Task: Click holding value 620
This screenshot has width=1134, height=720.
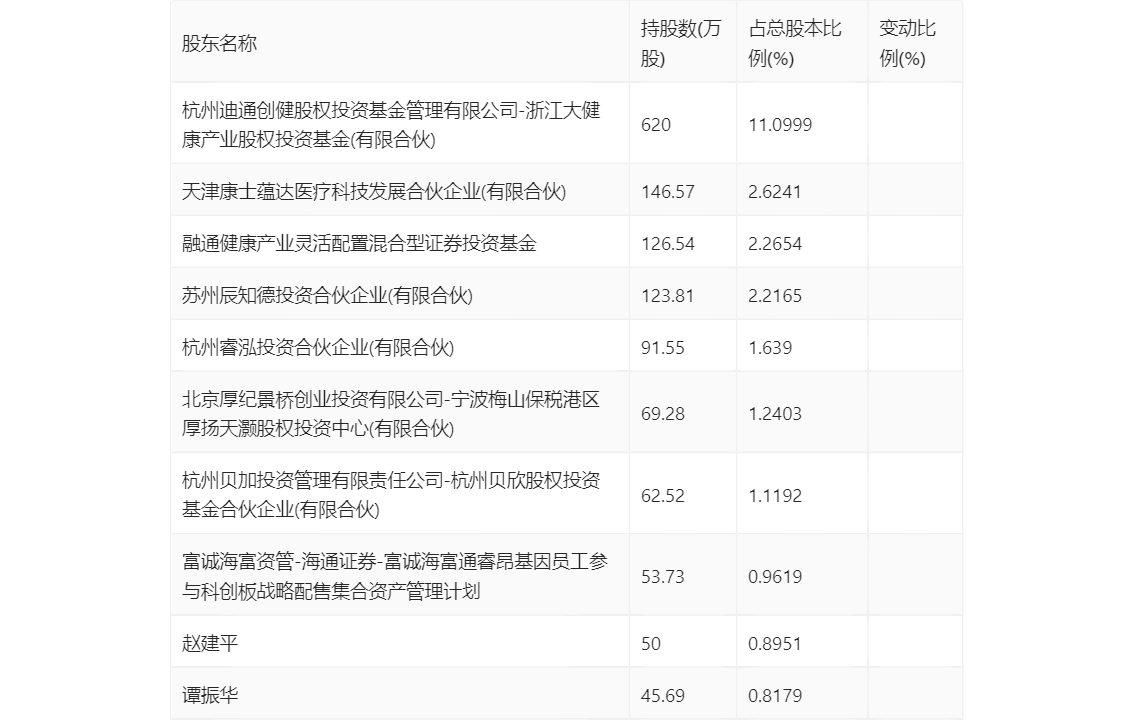Action: [x=656, y=125]
